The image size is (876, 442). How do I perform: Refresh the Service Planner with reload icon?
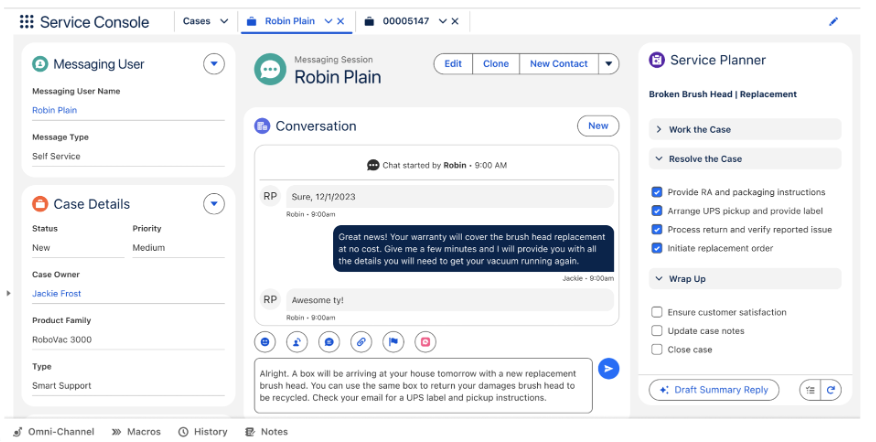point(831,390)
